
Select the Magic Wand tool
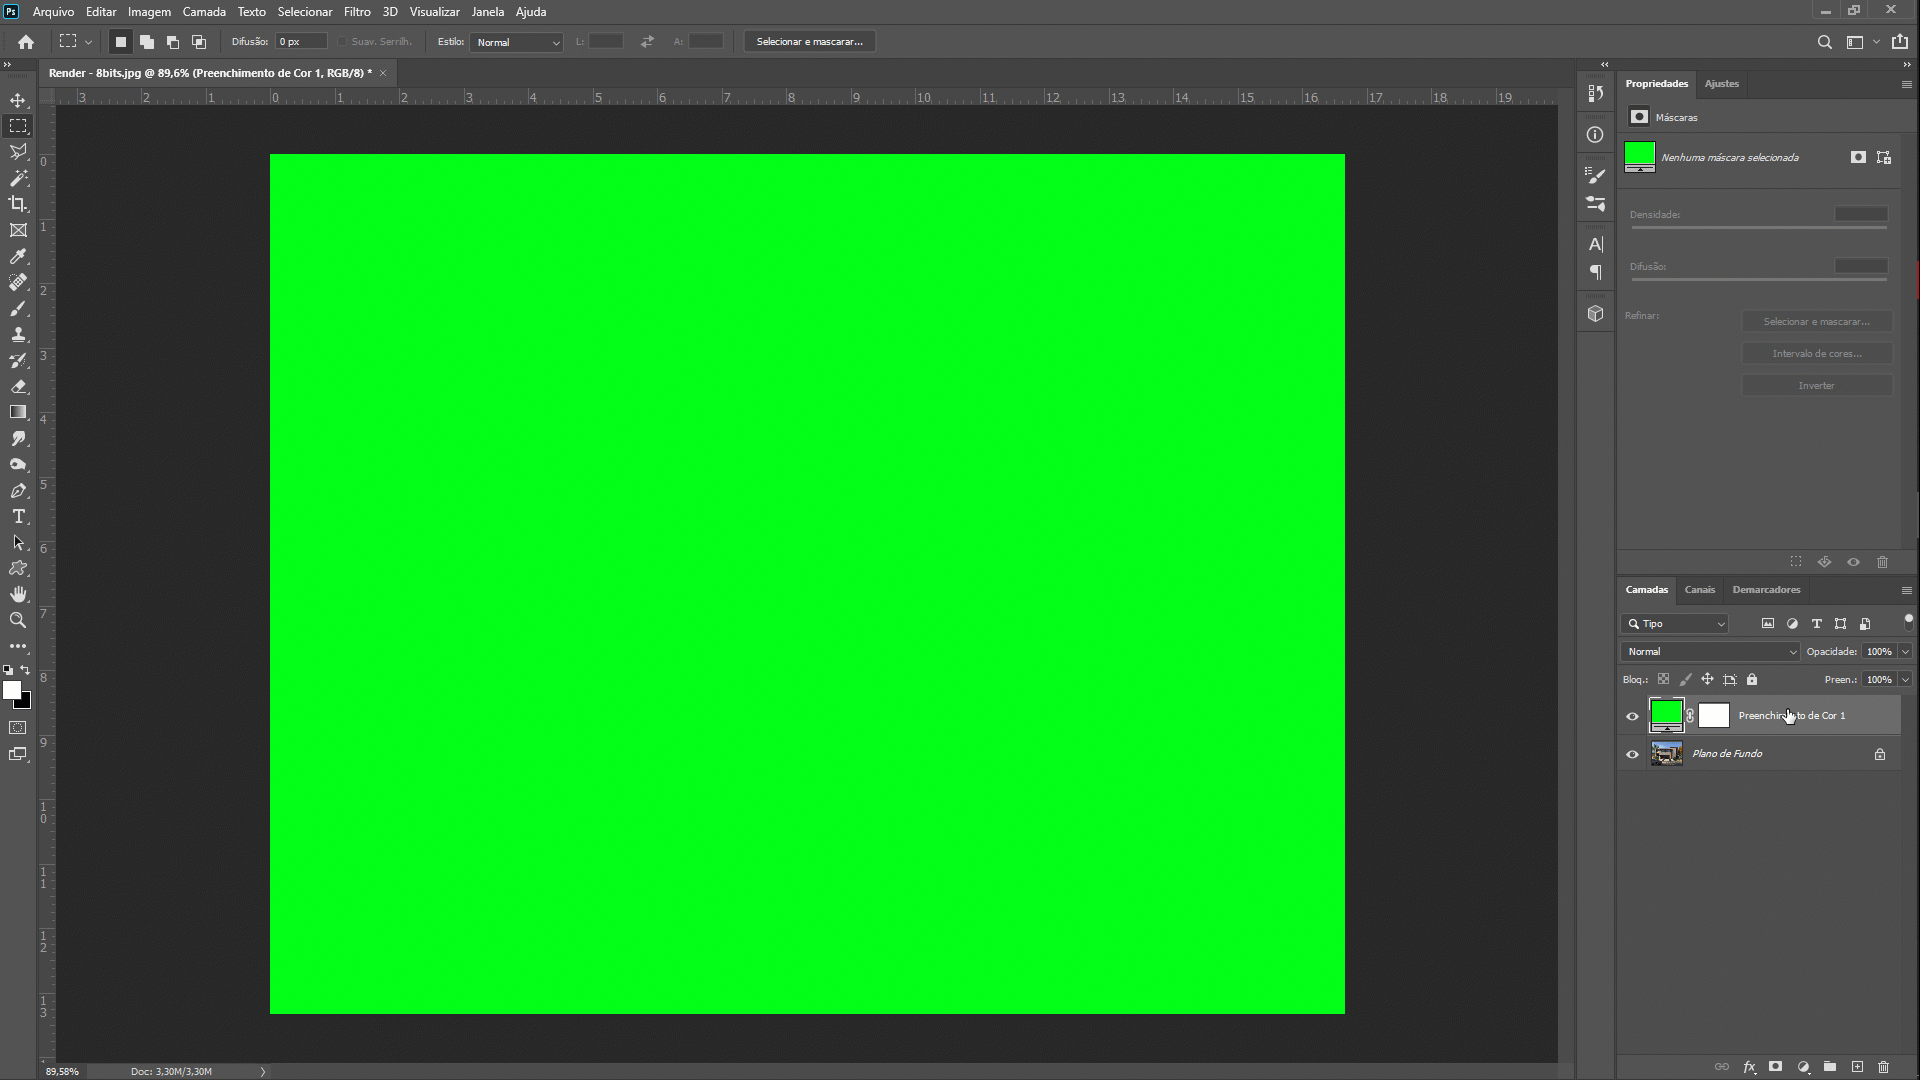(x=18, y=178)
